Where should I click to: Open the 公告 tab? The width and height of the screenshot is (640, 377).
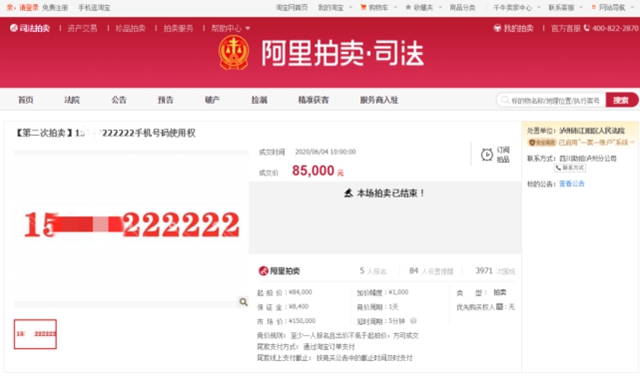pos(119,100)
